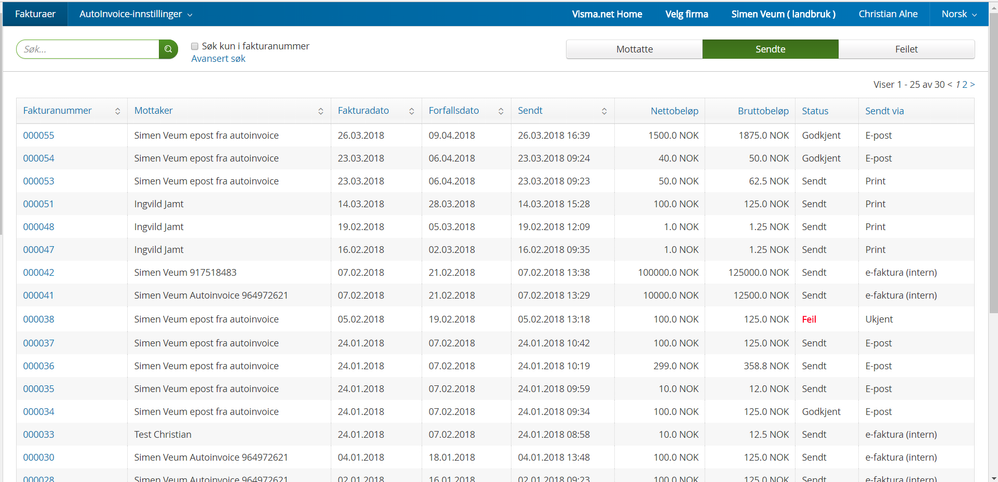998x482 pixels.
Task: Switch to the Feilet tab
Action: (x=906, y=49)
